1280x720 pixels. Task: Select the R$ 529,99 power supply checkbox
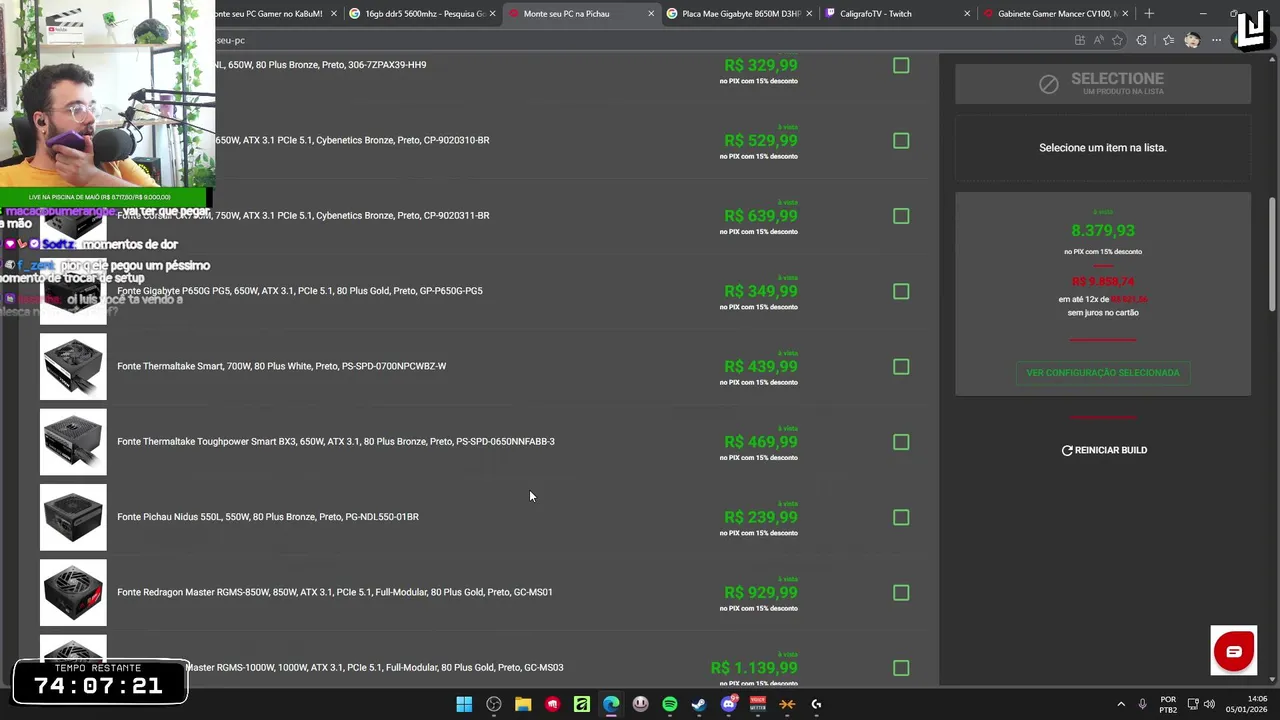pyautogui.click(x=901, y=141)
